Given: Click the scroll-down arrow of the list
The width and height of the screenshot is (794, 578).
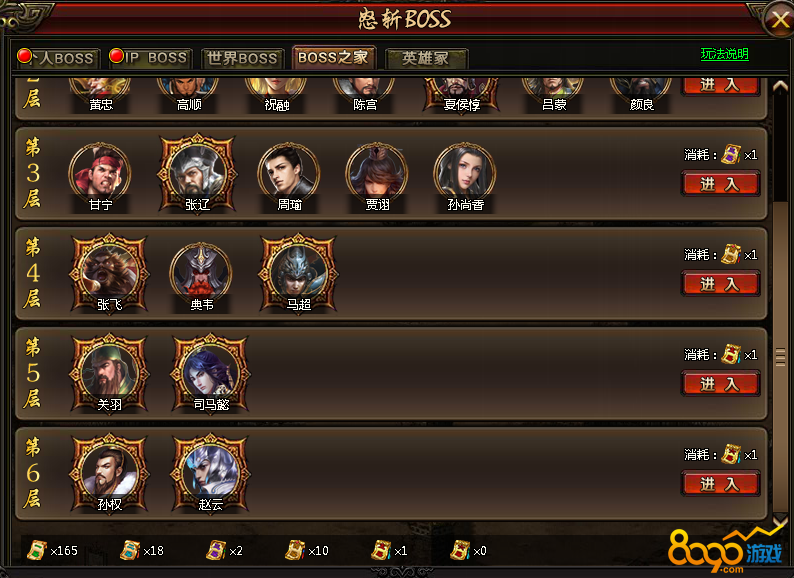Looking at the screenshot, I should point(780,520).
